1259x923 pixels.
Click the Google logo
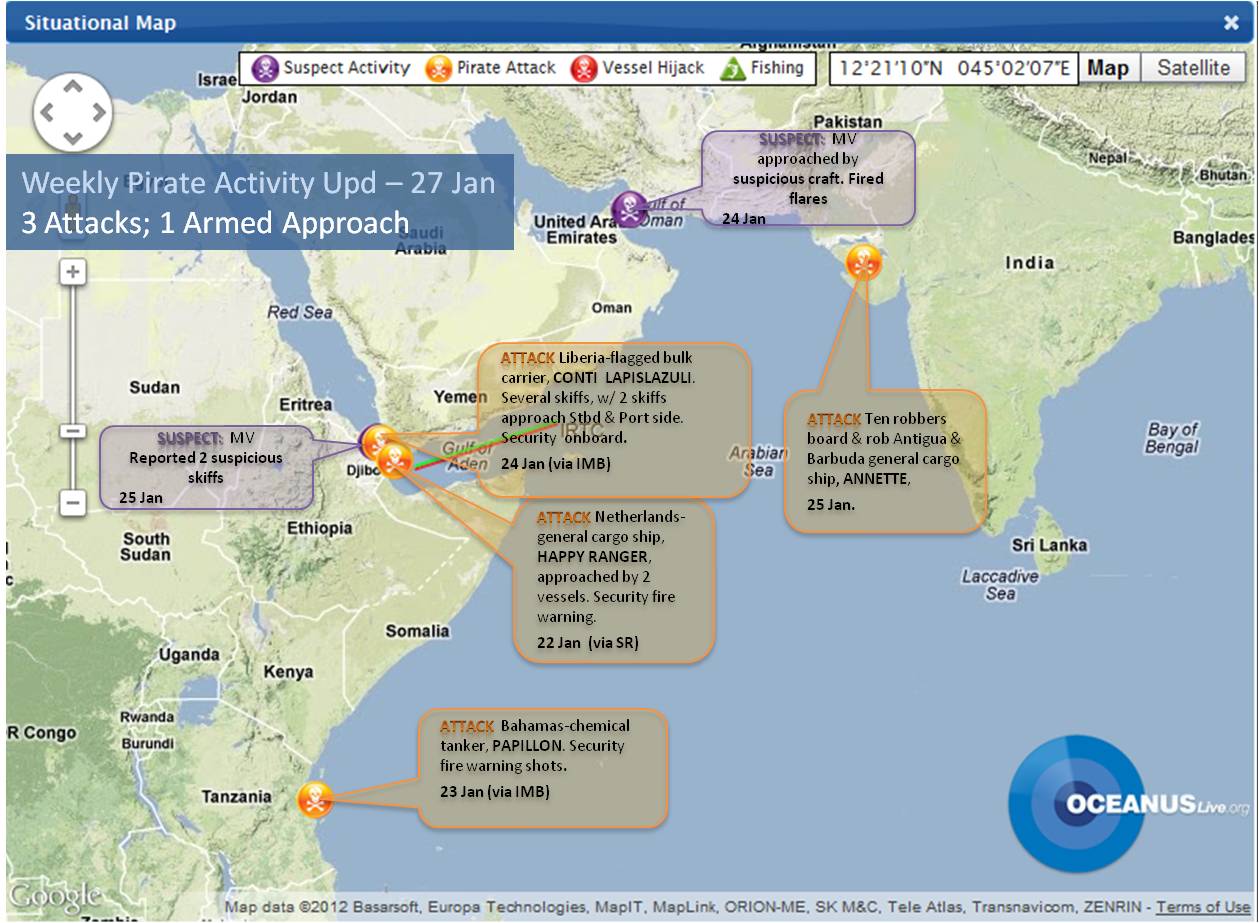[x=54, y=896]
